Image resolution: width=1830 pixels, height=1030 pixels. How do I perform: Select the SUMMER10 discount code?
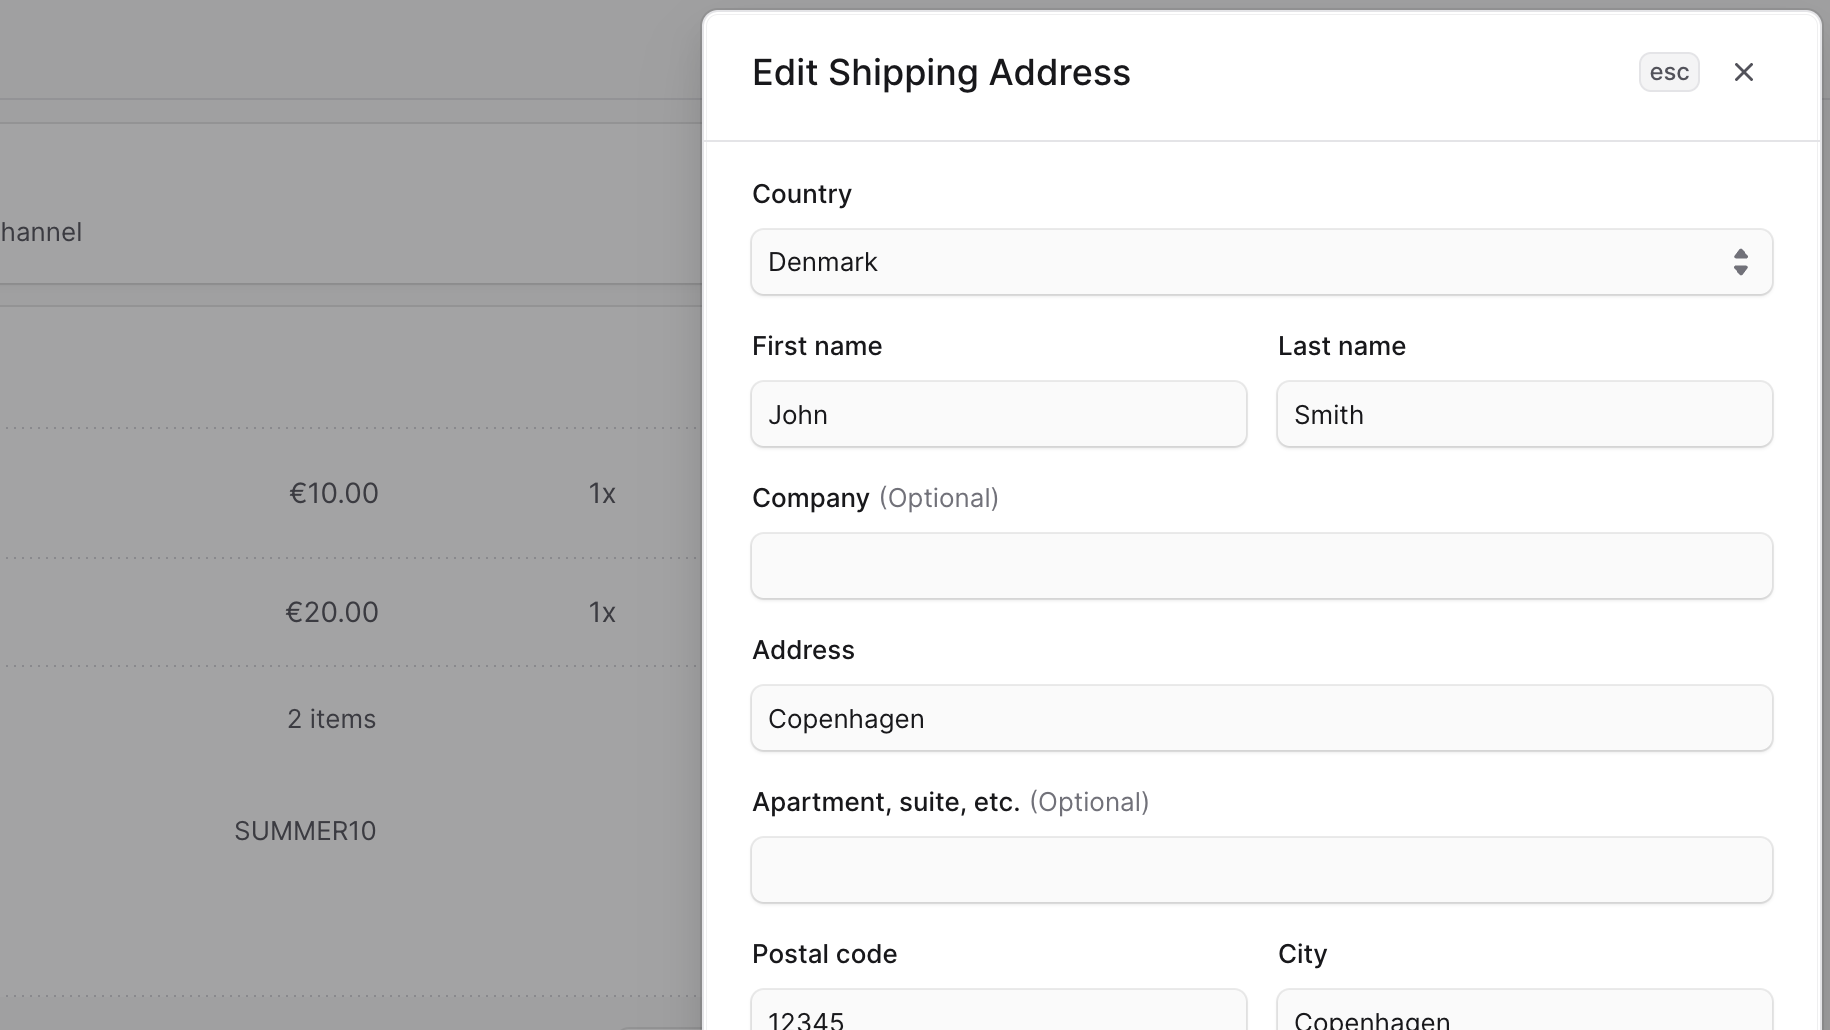tap(305, 830)
